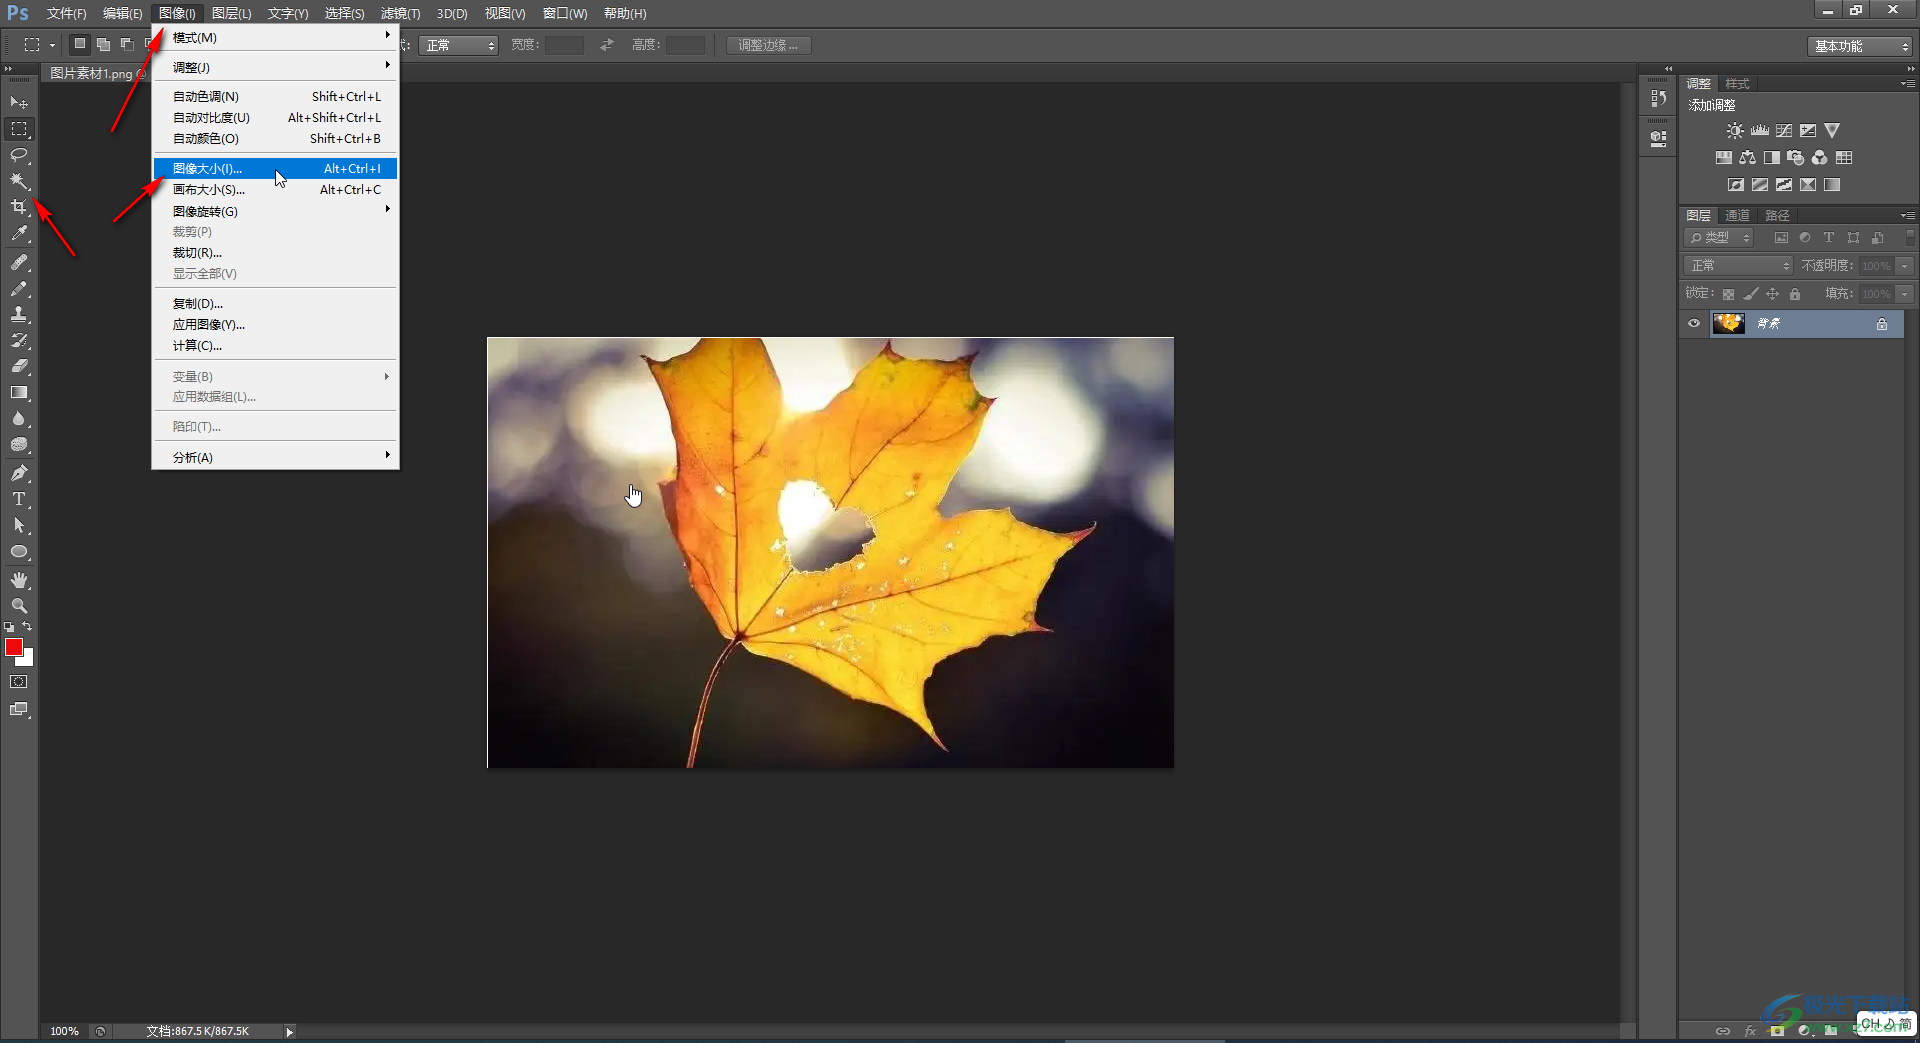The height and width of the screenshot is (1043, 1920).
Task: Select the Eyedropper tool
Action: coord(19,234)
